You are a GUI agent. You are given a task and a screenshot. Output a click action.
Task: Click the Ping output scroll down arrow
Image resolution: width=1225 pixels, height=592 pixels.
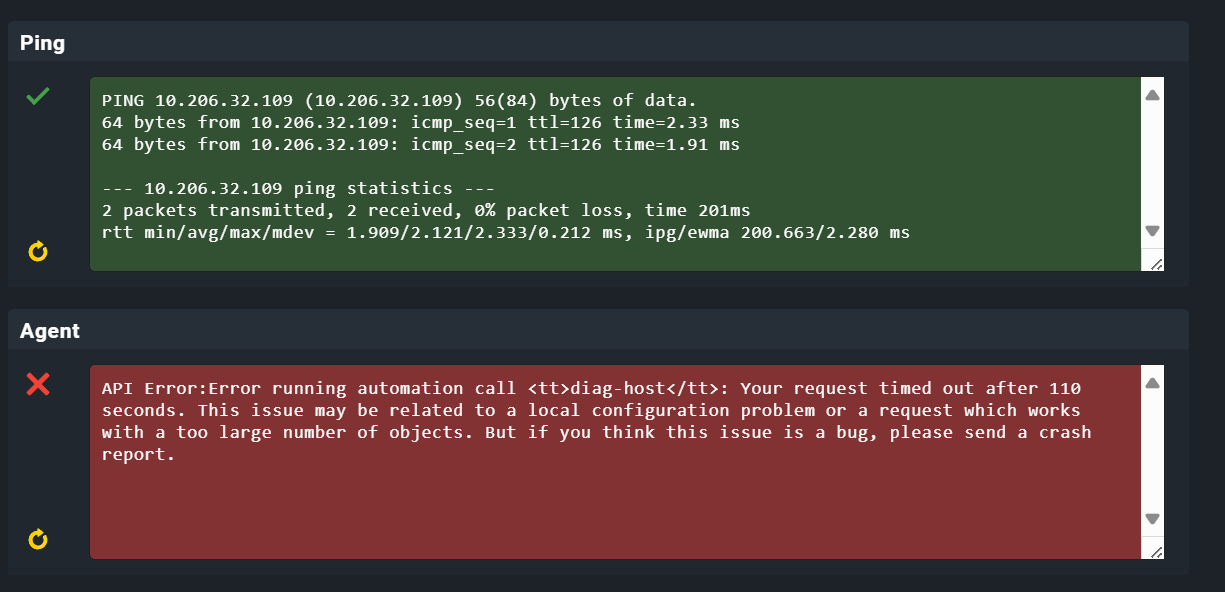click(x=1152, y=230)
